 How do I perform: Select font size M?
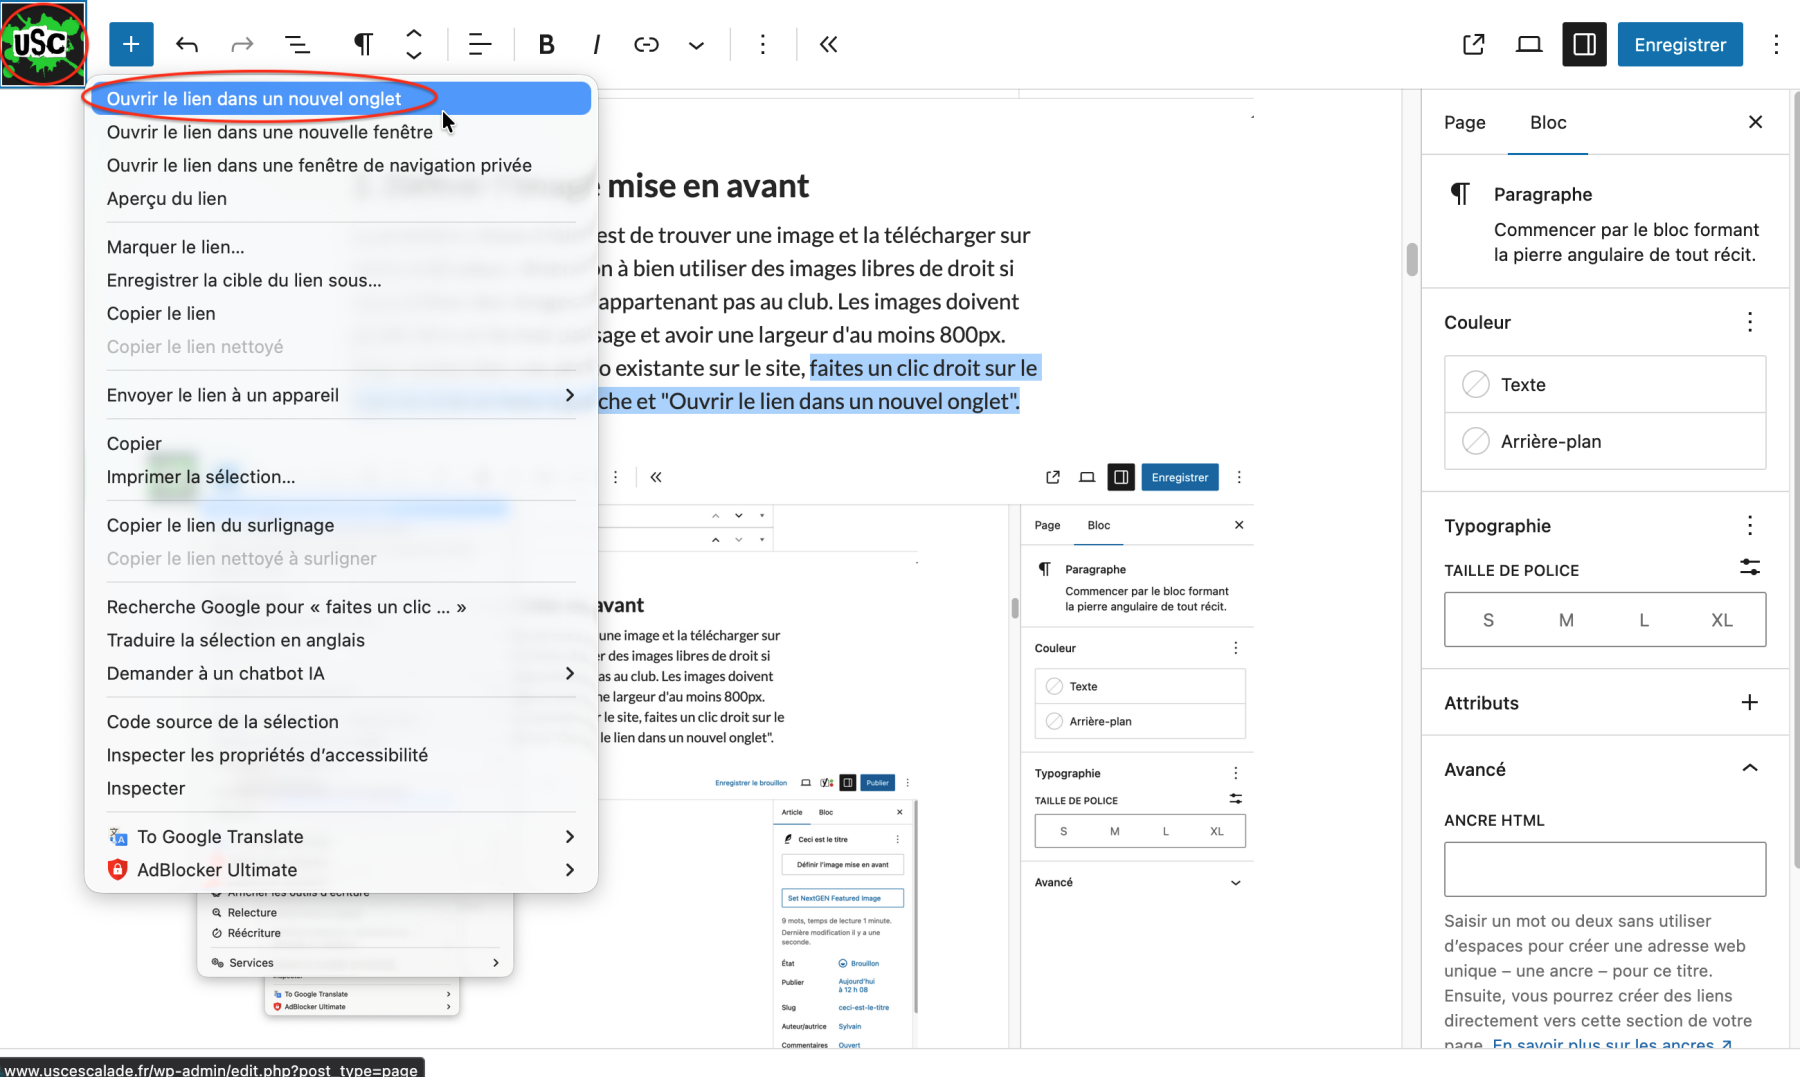pyautogui.click(x=1566, y=620)
